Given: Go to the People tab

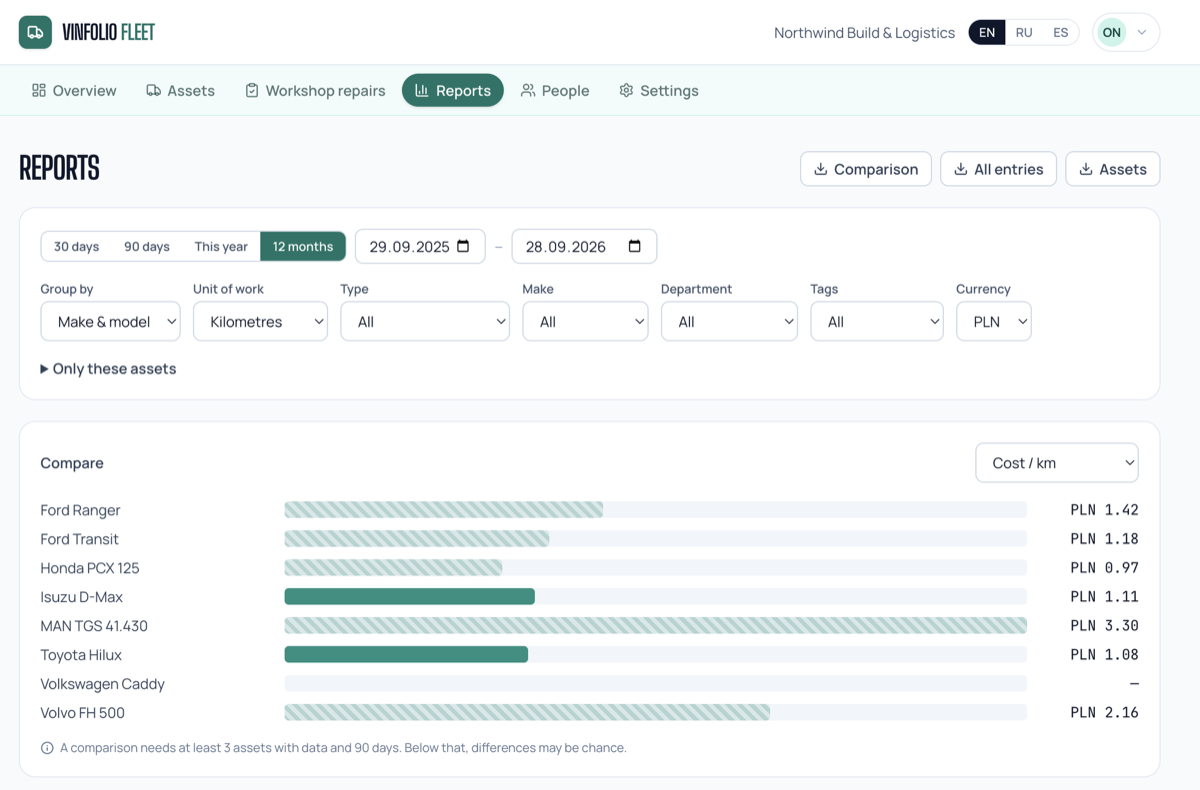Looking at the screenshot, I should point(555,90).
